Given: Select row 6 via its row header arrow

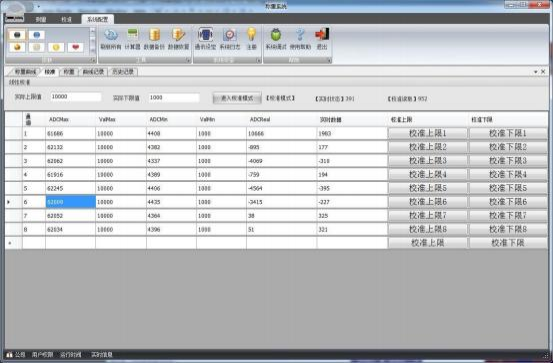Looking at the screenshot, I should point(13,202).
